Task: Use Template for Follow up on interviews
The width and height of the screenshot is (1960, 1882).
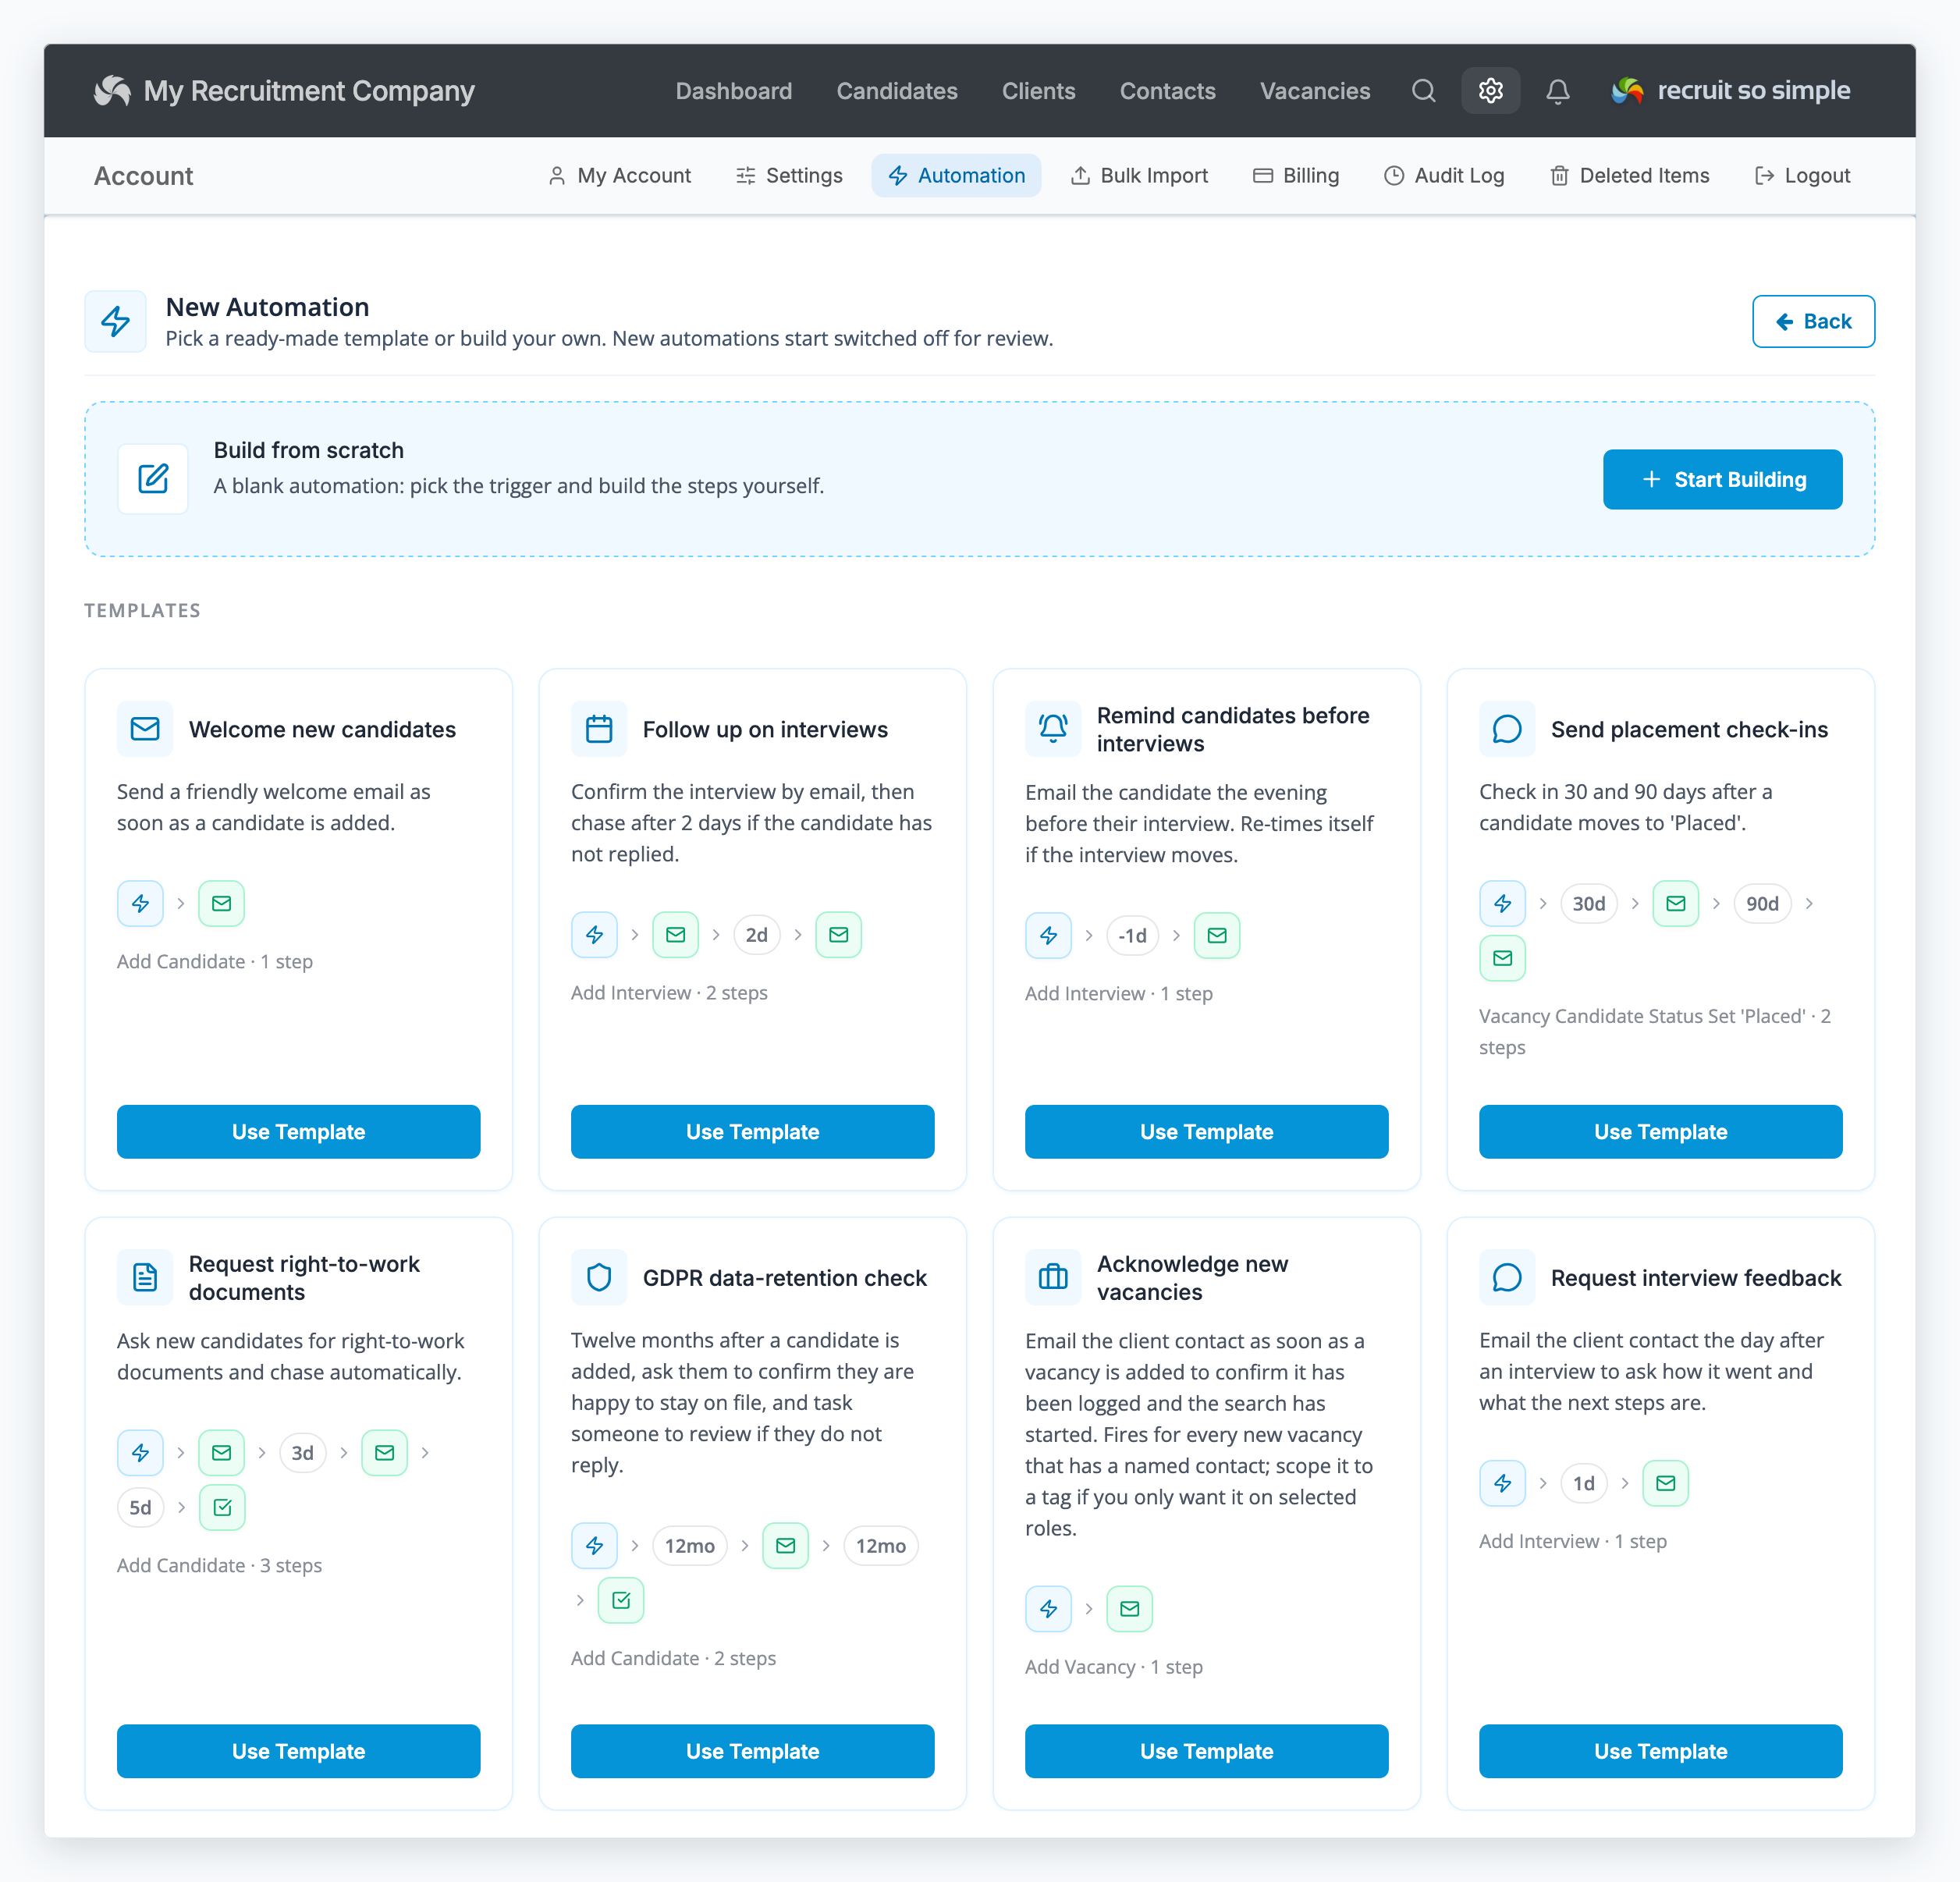Action: 752,1132
